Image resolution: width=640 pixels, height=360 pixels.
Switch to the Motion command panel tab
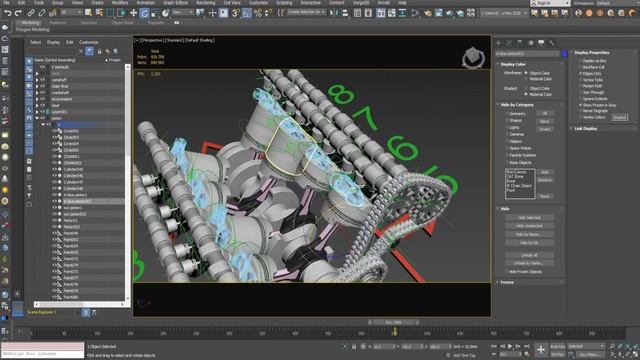click(531, 43)
